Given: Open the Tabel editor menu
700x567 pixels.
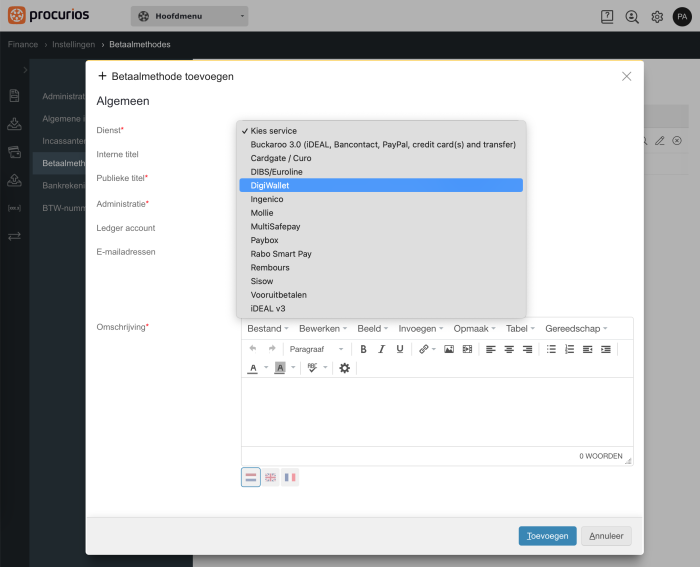Looking at the screenshot, I should pos(520,329).
